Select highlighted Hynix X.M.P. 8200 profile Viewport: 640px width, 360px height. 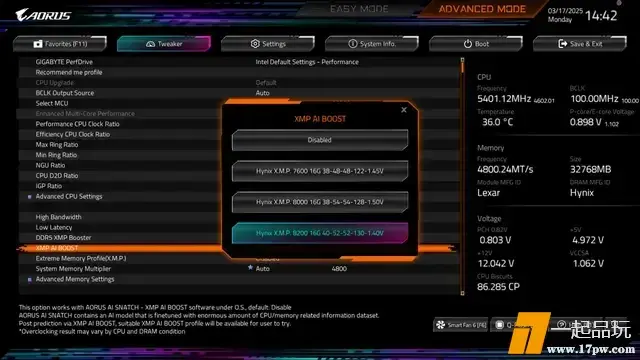tap(320, 233)
